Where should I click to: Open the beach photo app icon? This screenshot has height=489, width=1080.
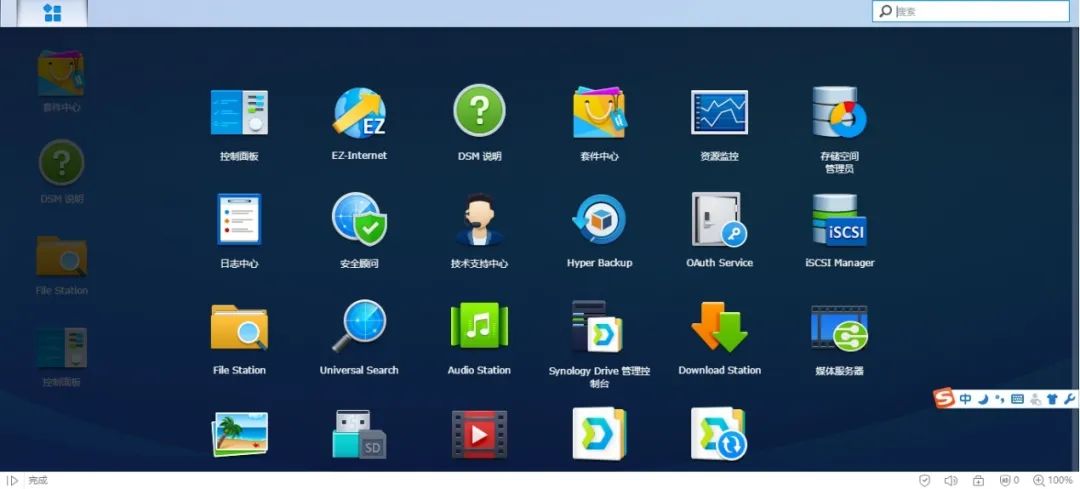(x=239, y=434)
